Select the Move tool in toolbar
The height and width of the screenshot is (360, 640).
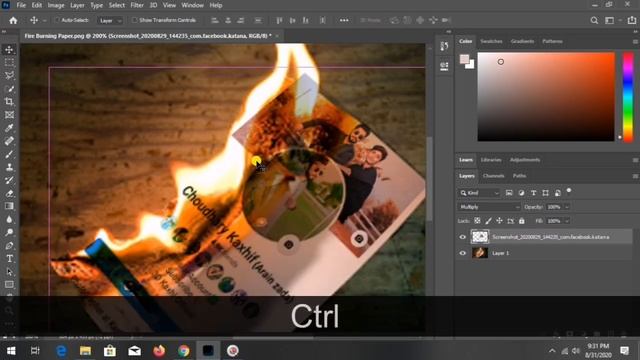[x=9, y=49]
